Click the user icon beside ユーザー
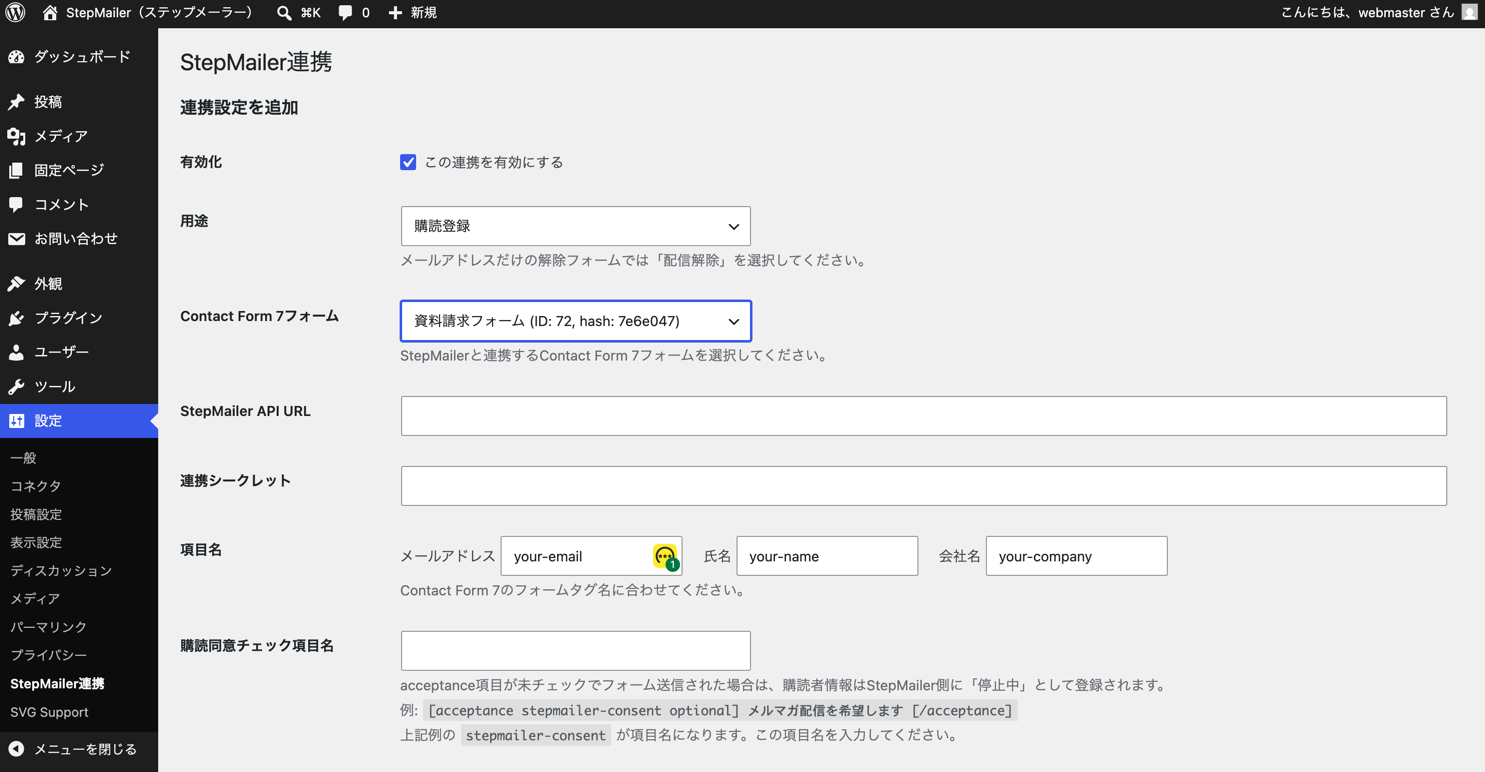Screen dimensions: 1485x772 [x=16, y=352]
